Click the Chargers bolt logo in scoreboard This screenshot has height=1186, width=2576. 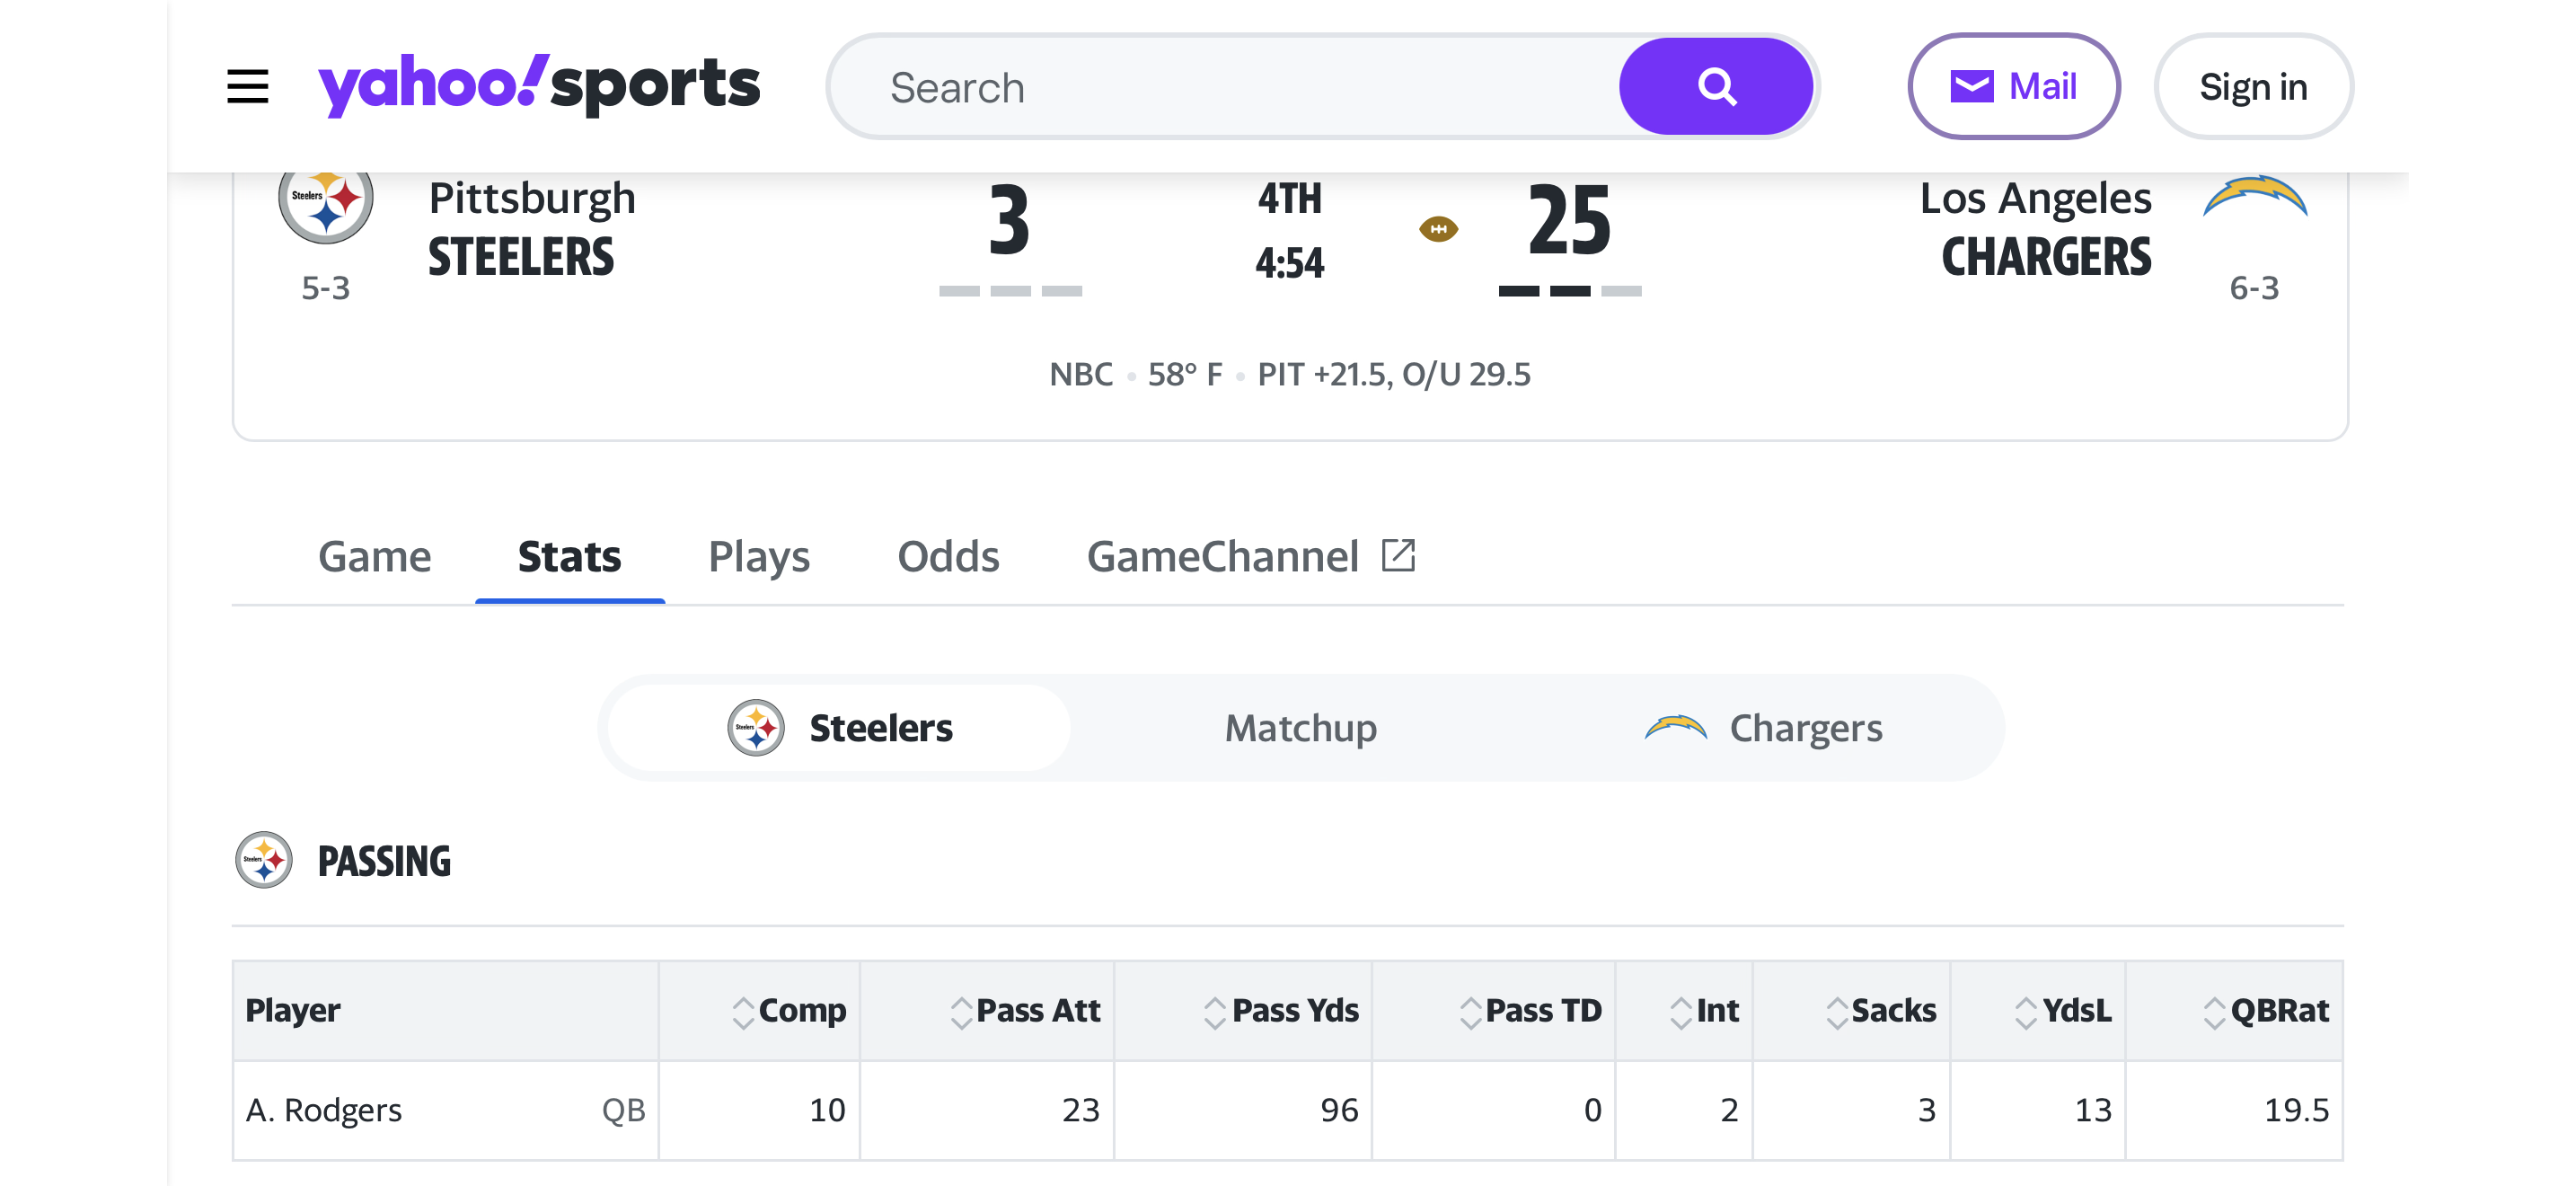[2254, 198]
